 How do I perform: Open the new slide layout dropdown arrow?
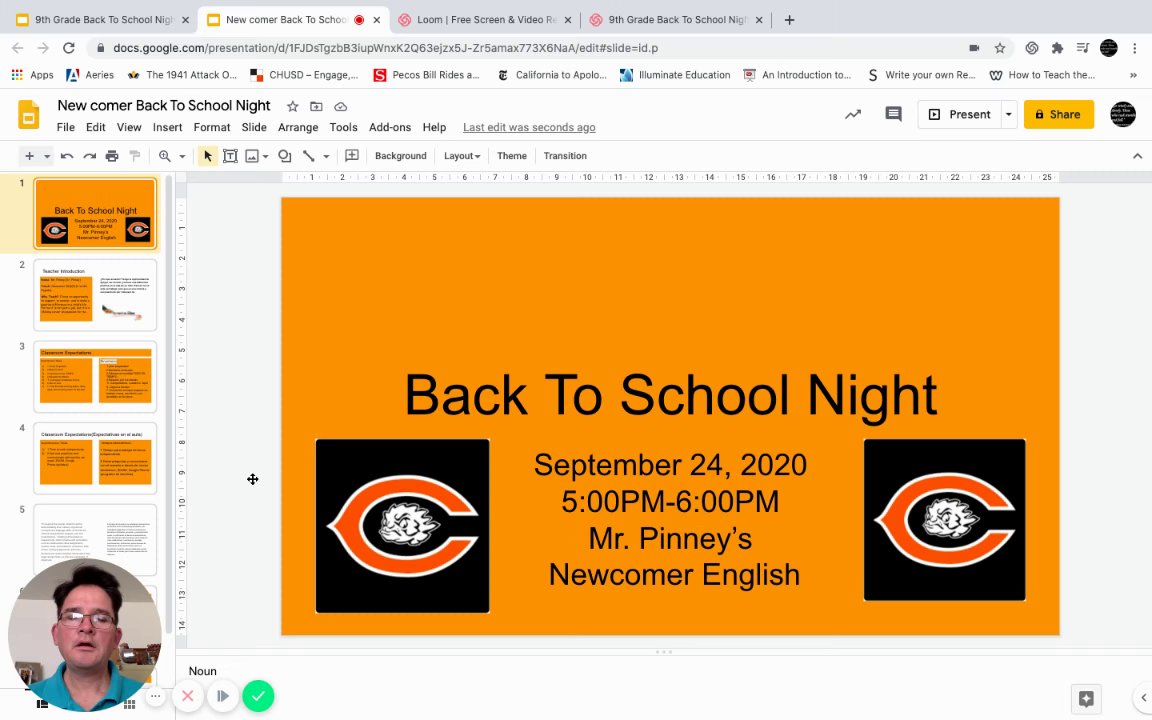(46, 156)
